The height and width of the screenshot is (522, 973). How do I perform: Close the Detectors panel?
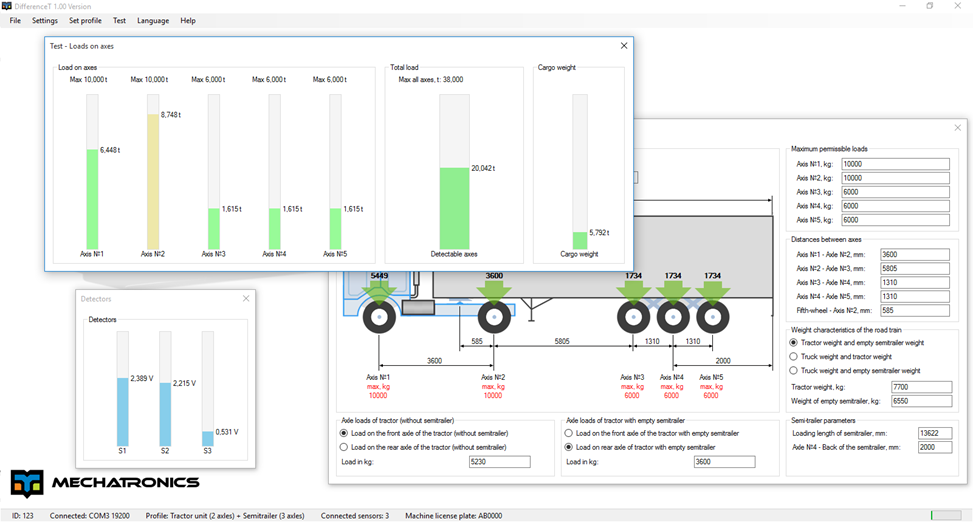click(246, 298)
